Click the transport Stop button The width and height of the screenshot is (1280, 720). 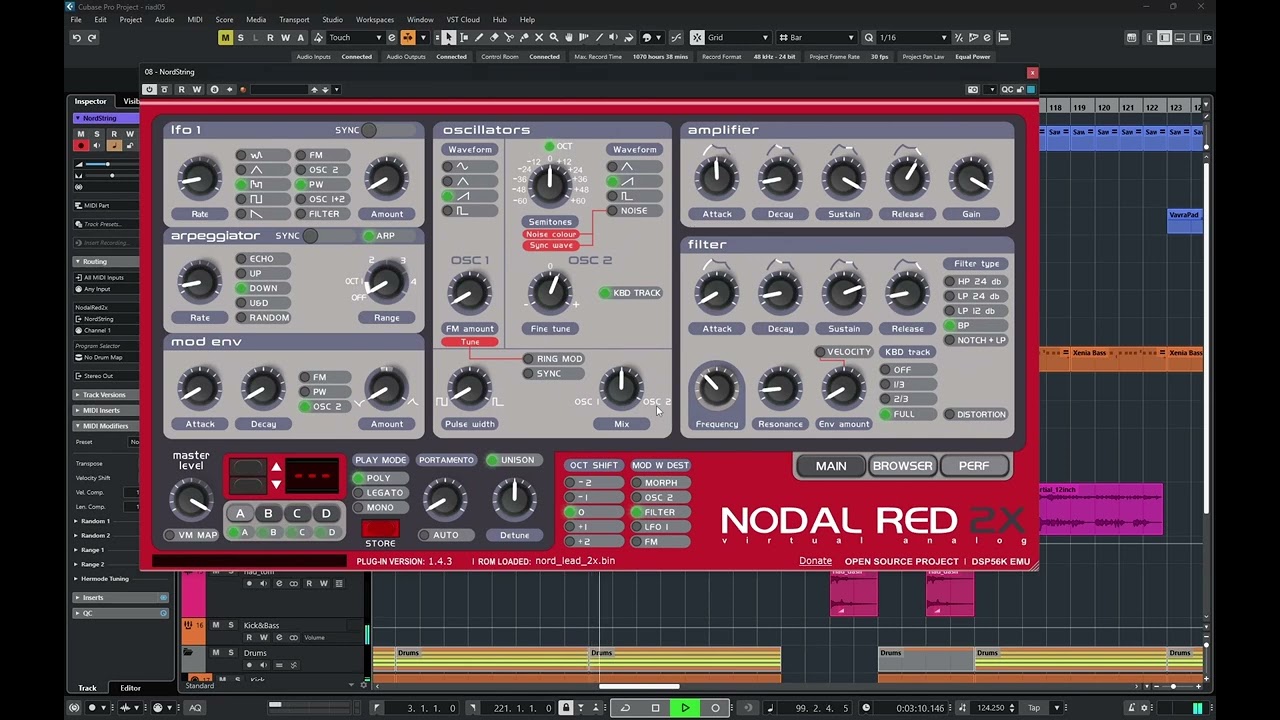pyautogui.click(x=655, y=708)
